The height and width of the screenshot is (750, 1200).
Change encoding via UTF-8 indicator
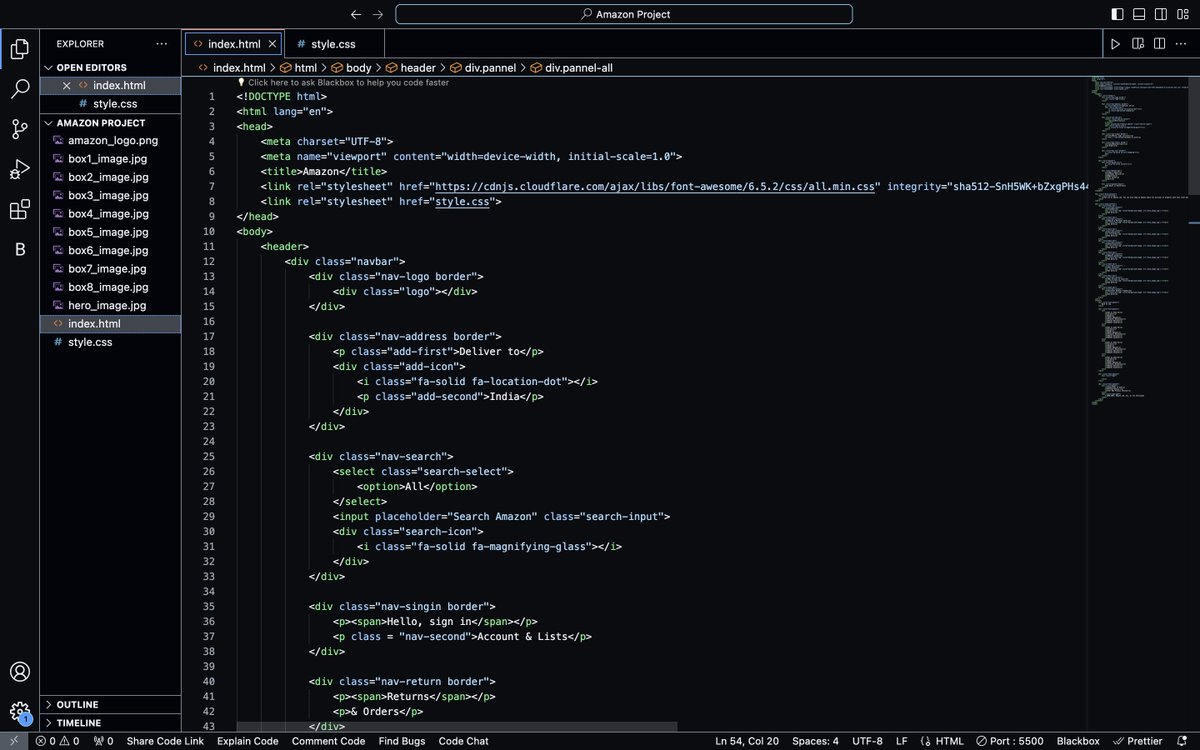click(865, 741)
